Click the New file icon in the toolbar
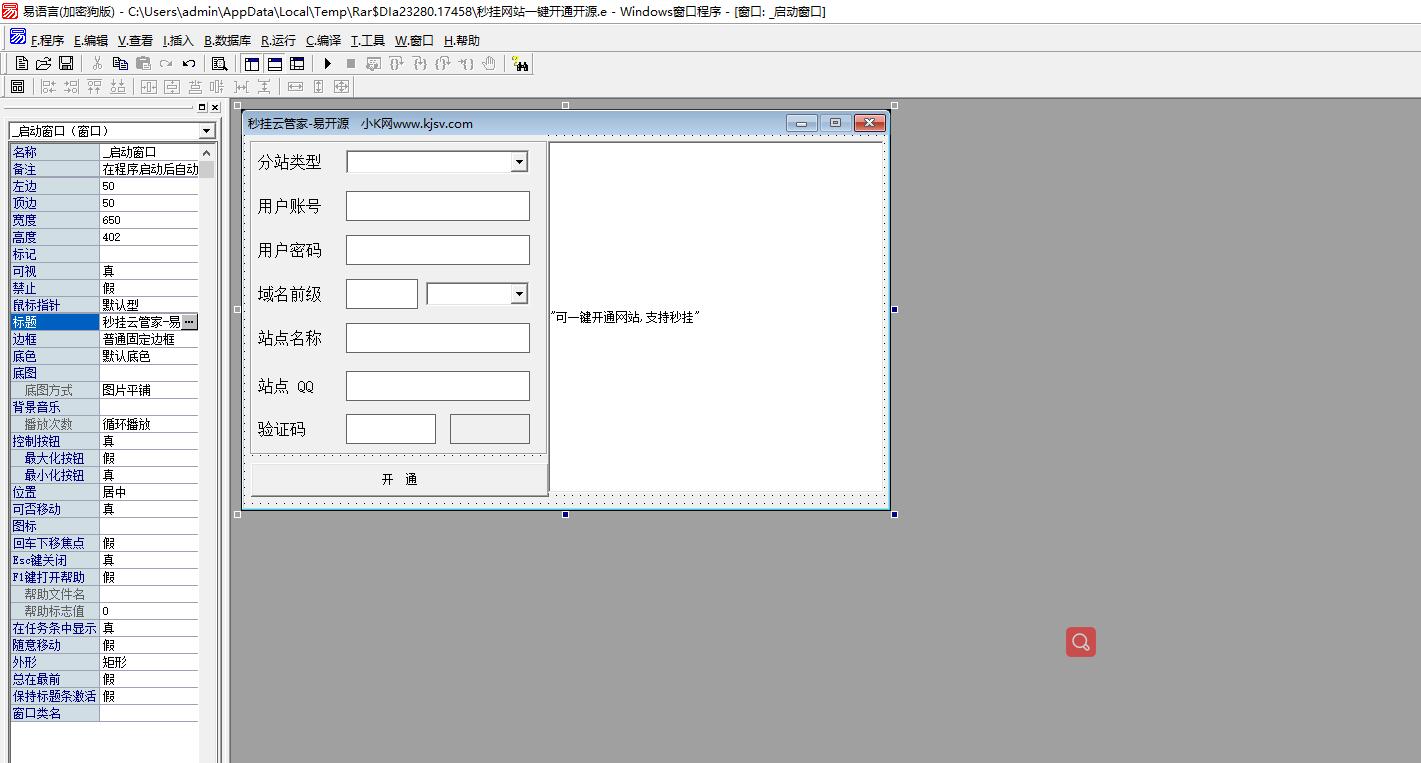Image resolution: width=1421 pixels, height=763 pixels. point(21,63)
